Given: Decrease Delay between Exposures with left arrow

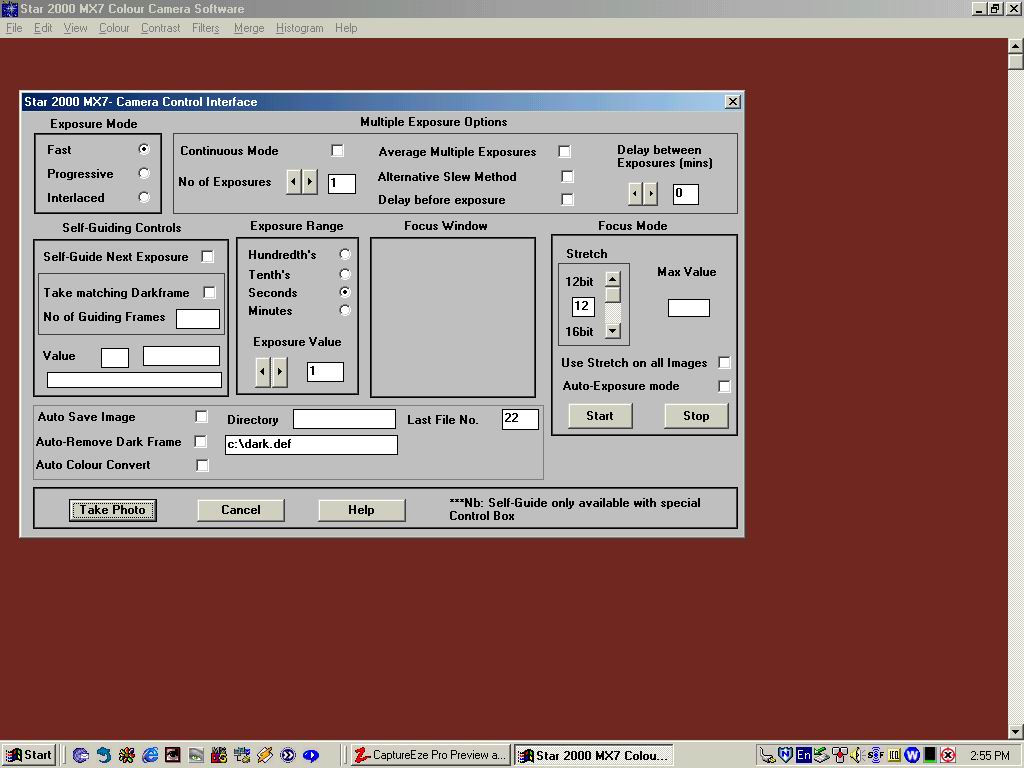Looking at the screenshot, I should point(635,193).
